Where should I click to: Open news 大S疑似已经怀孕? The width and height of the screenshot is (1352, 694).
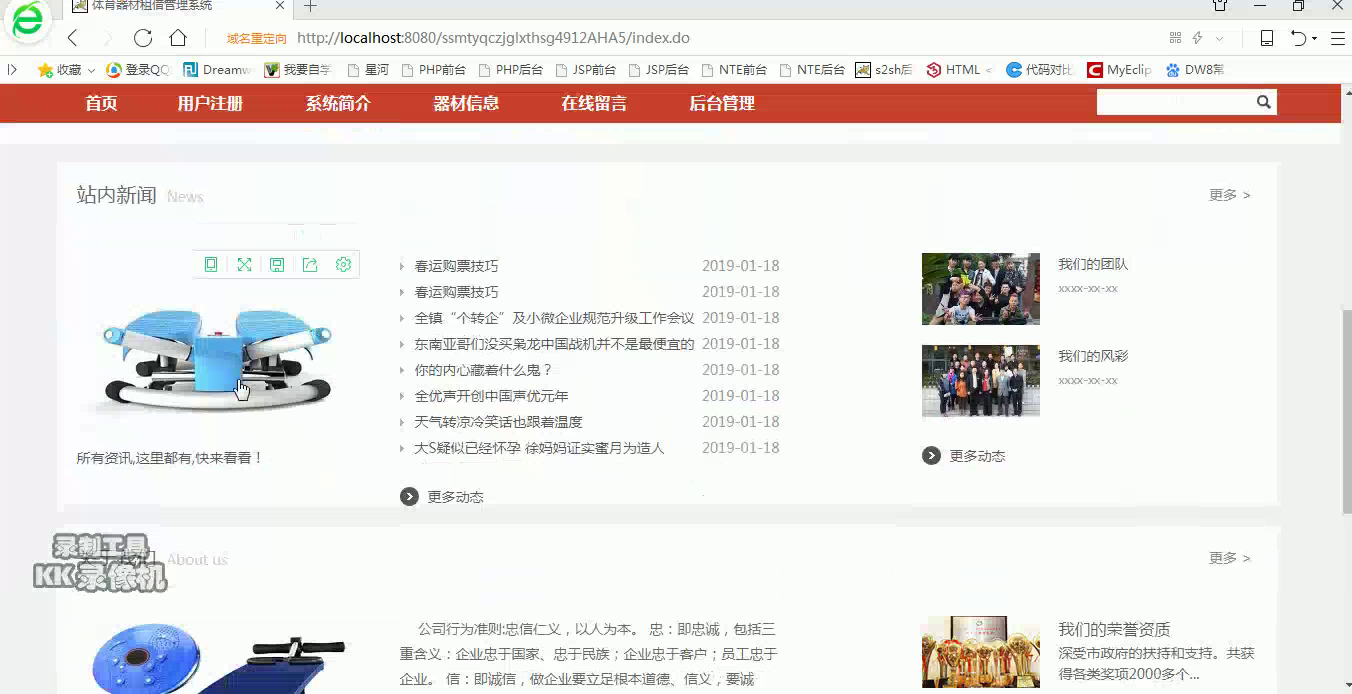pos(539,448)
